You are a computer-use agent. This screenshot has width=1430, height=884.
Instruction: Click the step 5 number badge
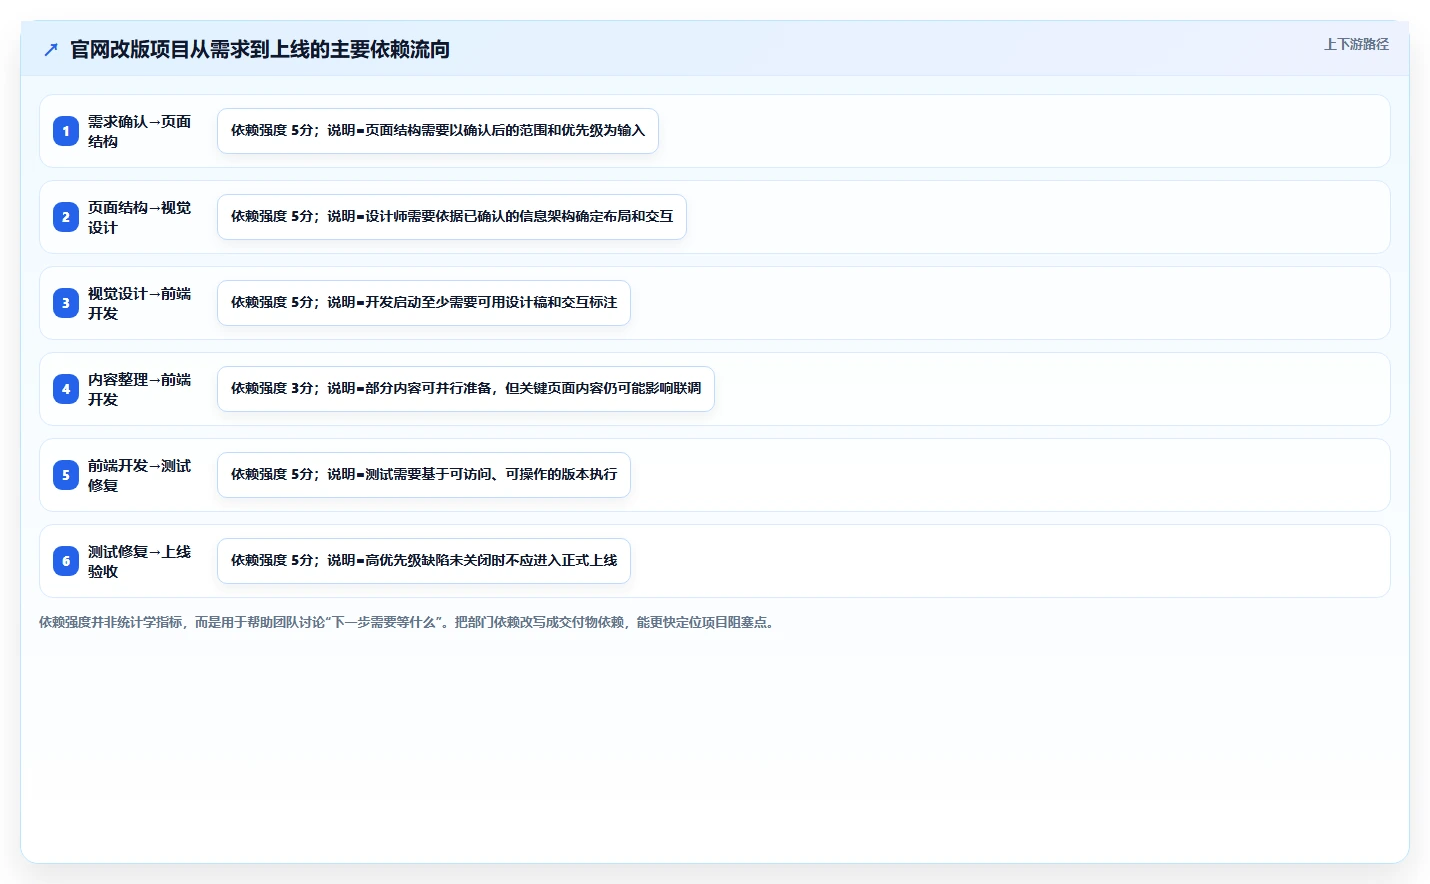tap(66, 475)
